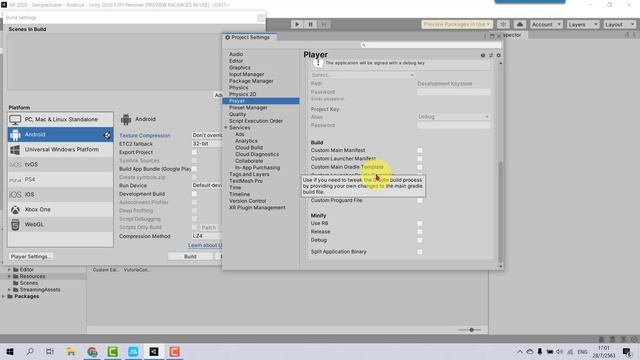This screenshot has height=360, width=640.
Task: Toggle Minify Release checkbox
Action: [420, 232]
